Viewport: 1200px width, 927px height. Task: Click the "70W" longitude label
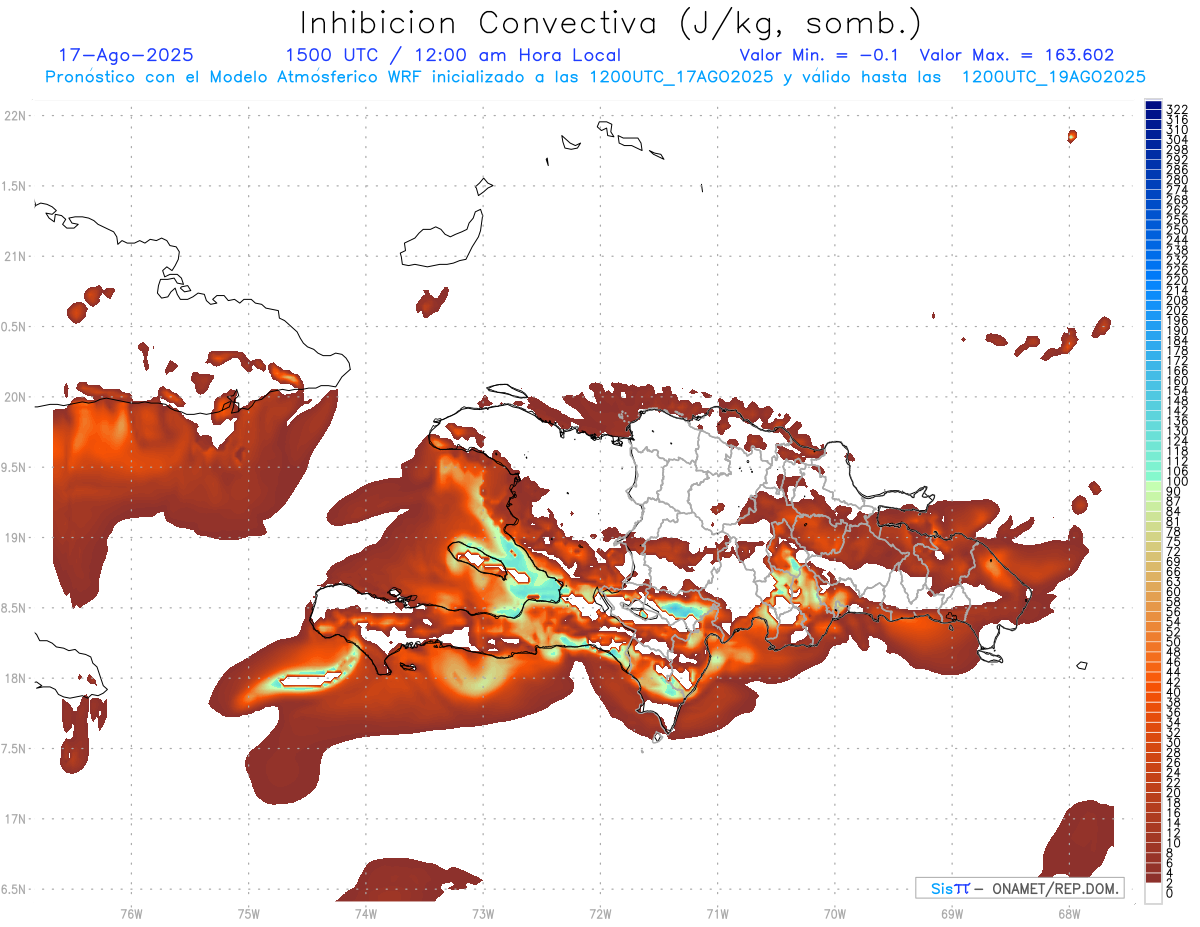click(835, 913)
